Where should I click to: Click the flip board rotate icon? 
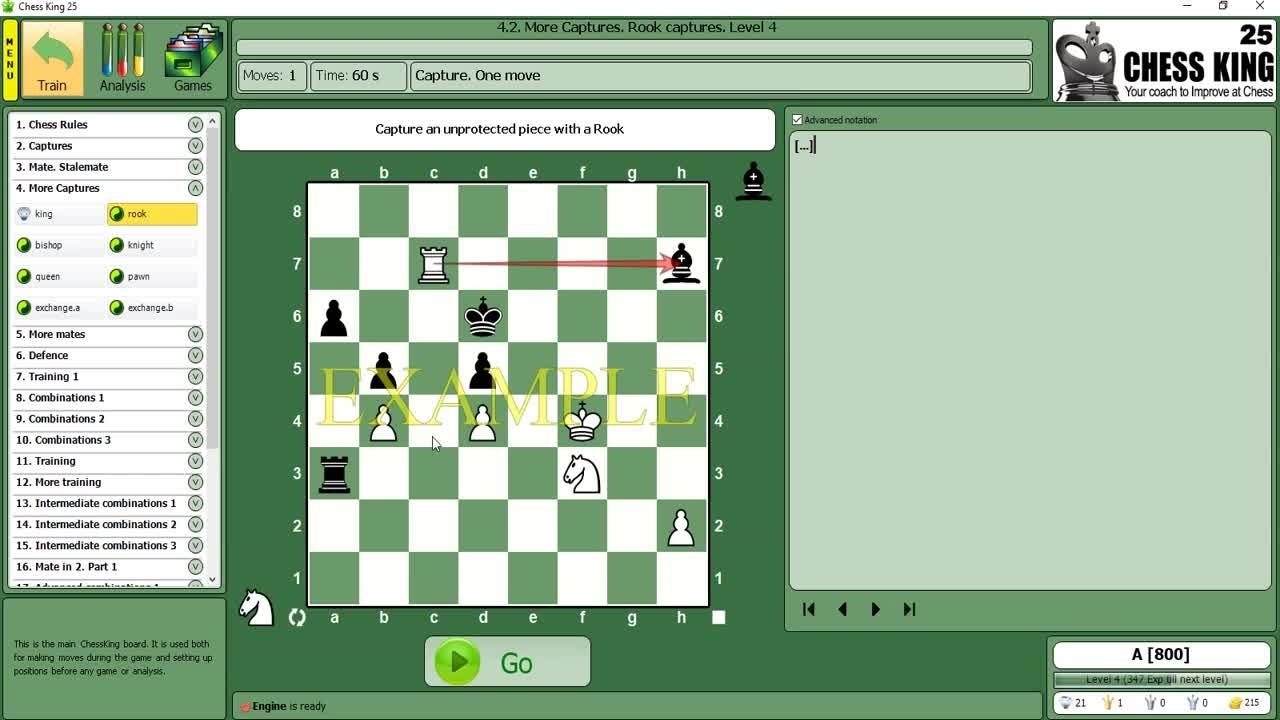pos(297,617)
